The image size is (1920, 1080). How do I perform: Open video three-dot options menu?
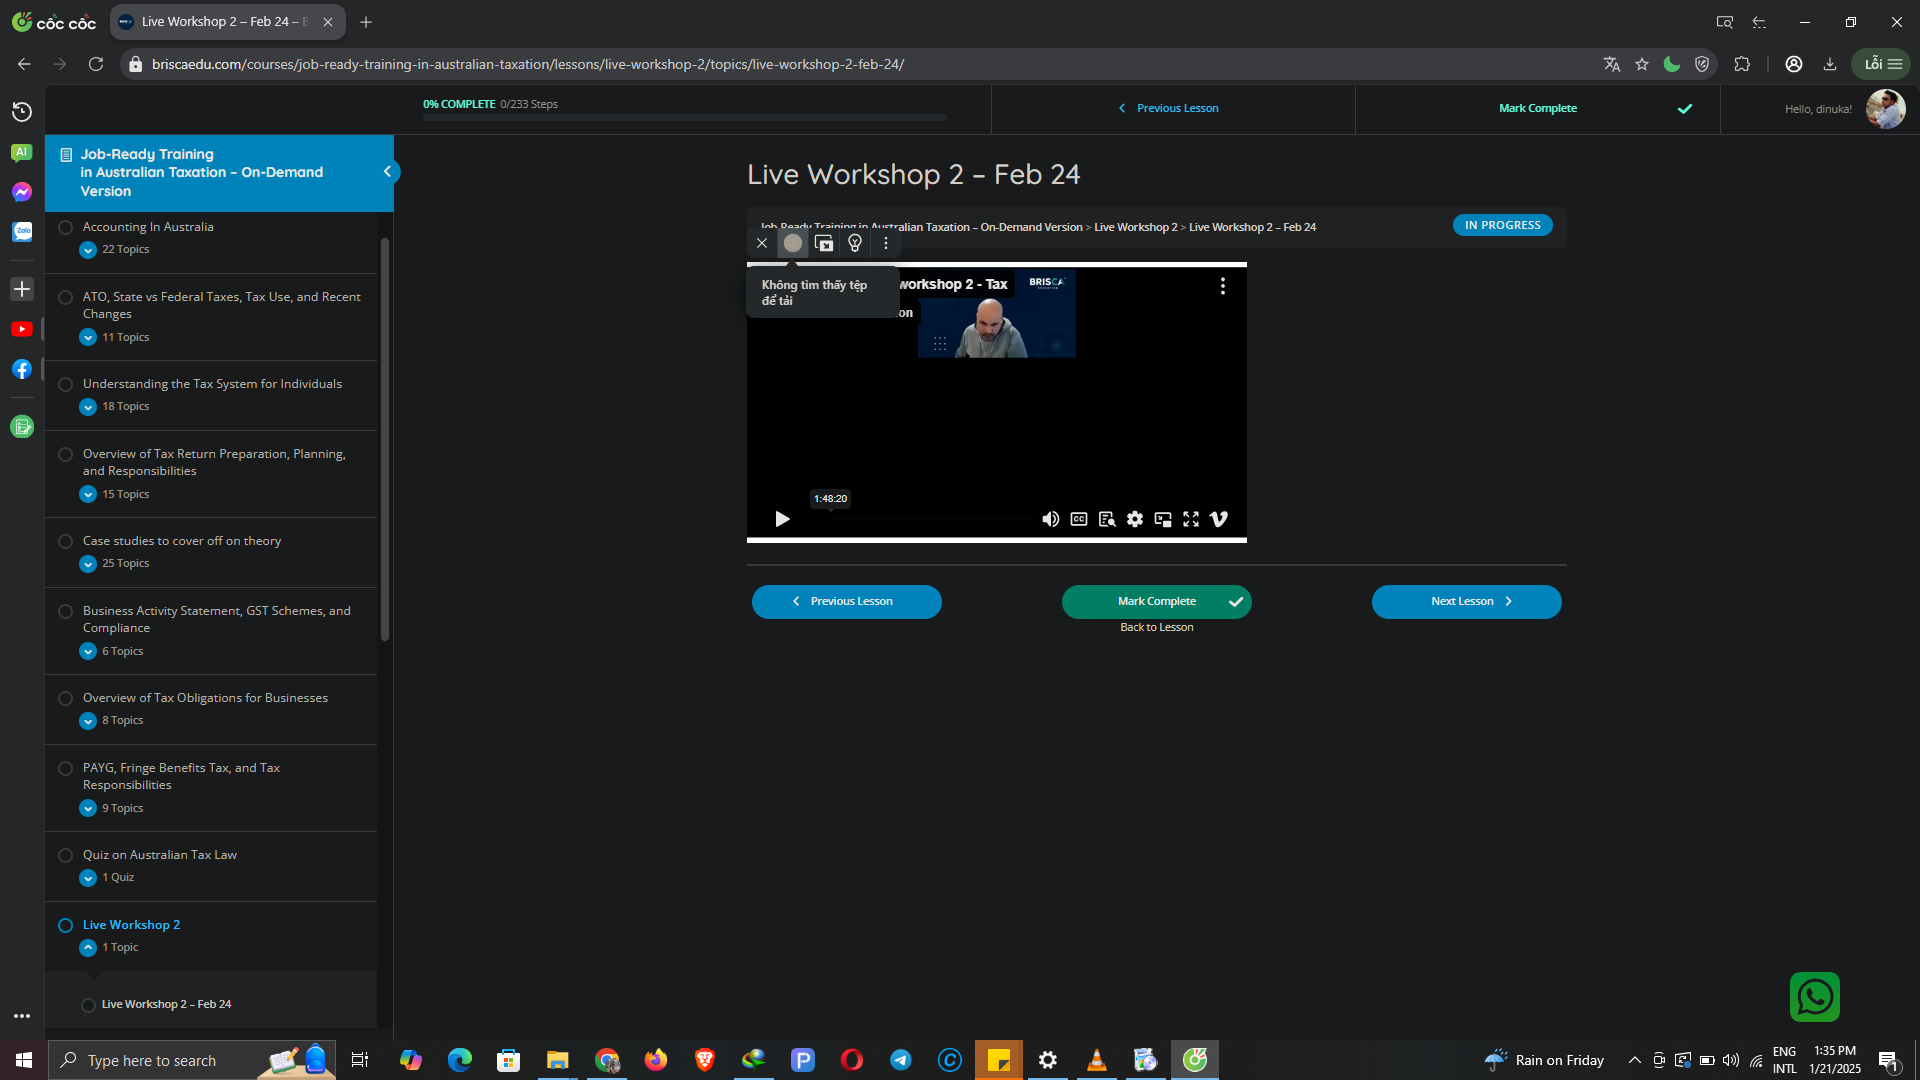click(x=1222, y=286)
